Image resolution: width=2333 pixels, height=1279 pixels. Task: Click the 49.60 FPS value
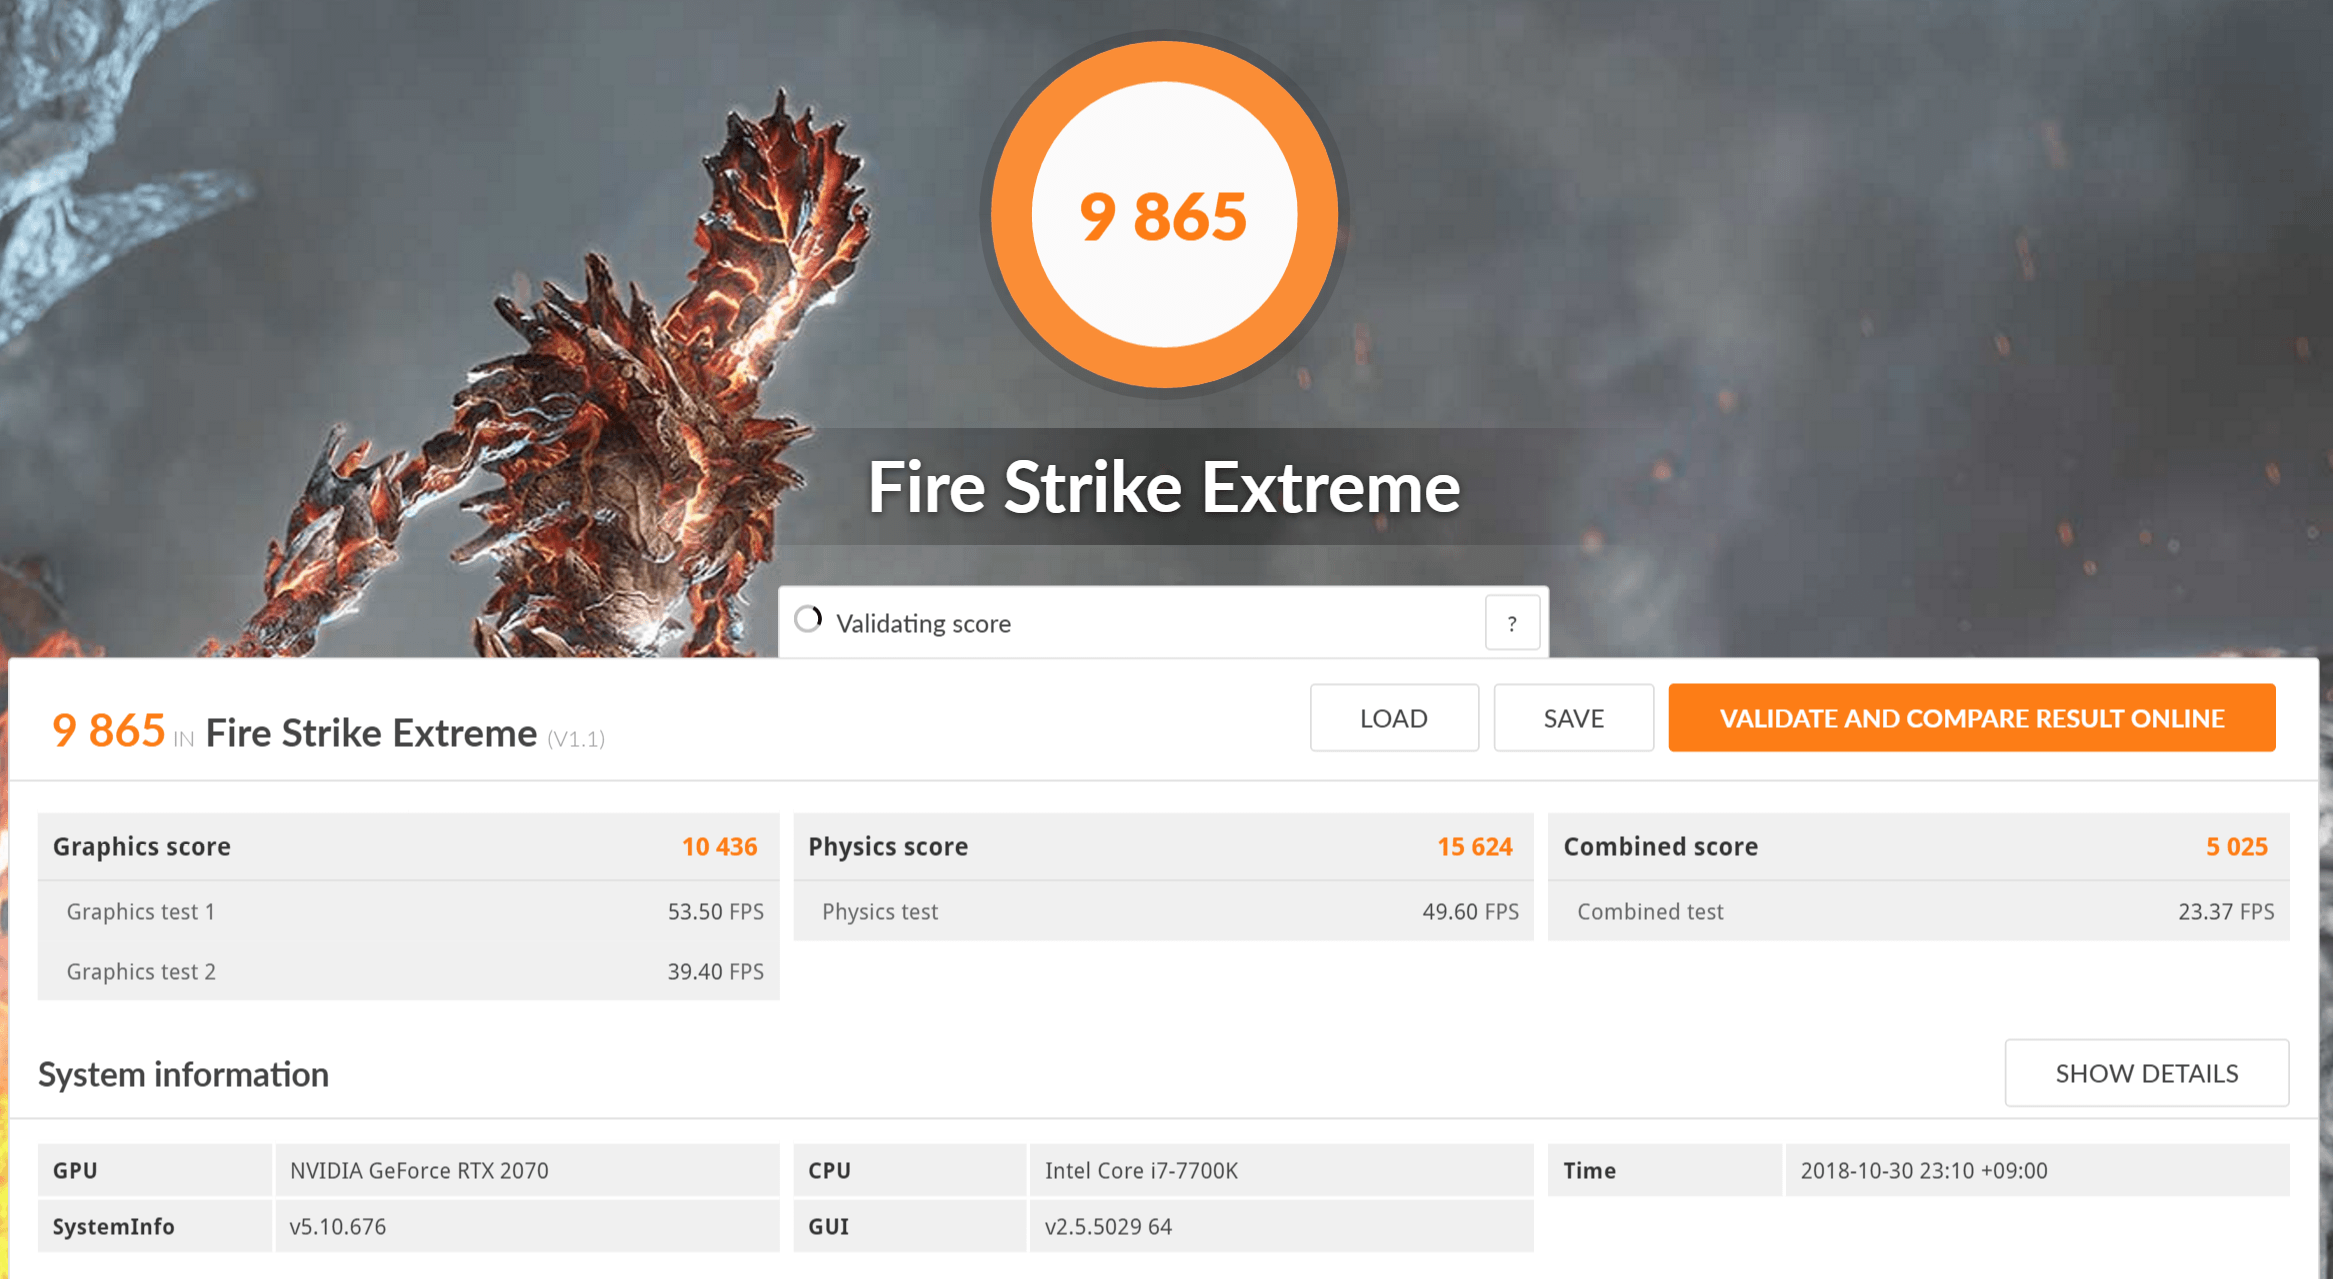tap(1470, 912)
